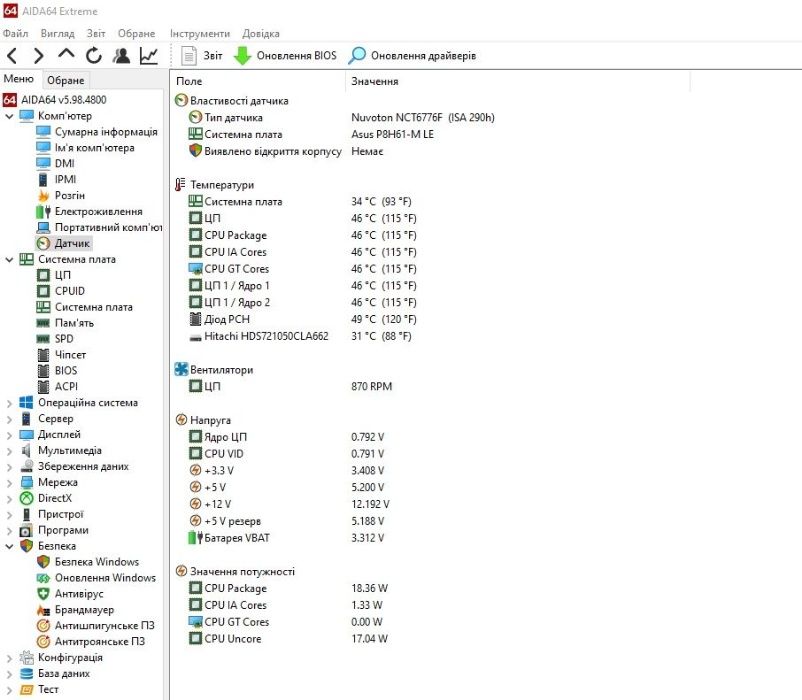Open Електроживлення battery icon item

click(90, 211)
